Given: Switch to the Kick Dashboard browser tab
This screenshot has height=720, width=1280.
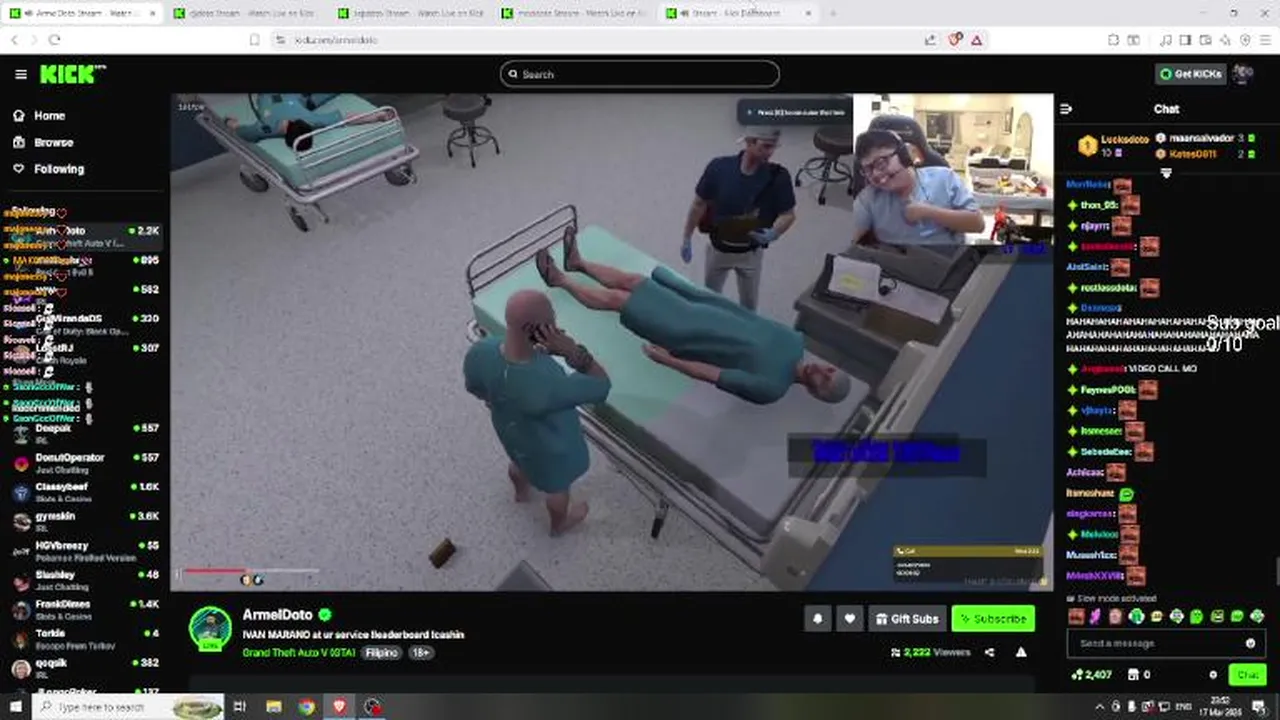Looking at the screenshot, I should click(x=740, y=13).
